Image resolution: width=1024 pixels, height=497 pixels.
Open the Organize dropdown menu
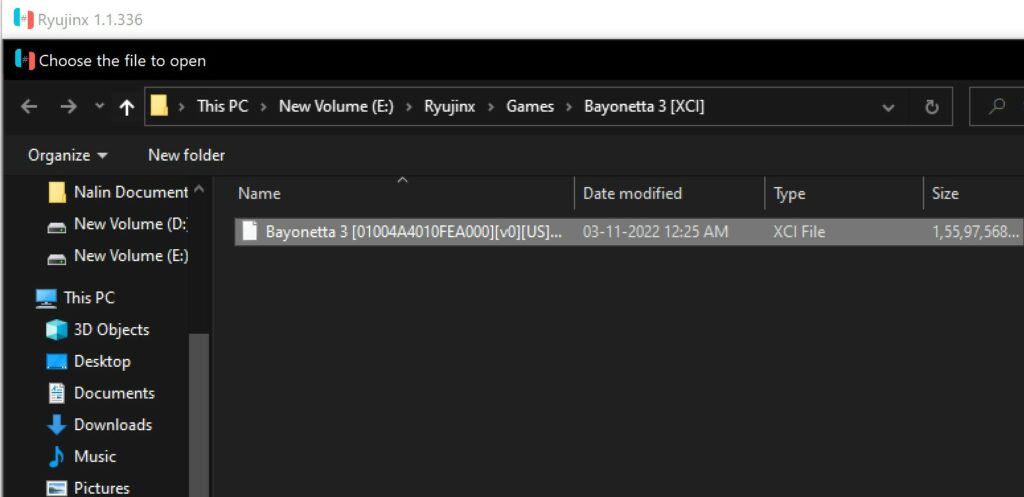pyautogui.click(x=68, y=155)
